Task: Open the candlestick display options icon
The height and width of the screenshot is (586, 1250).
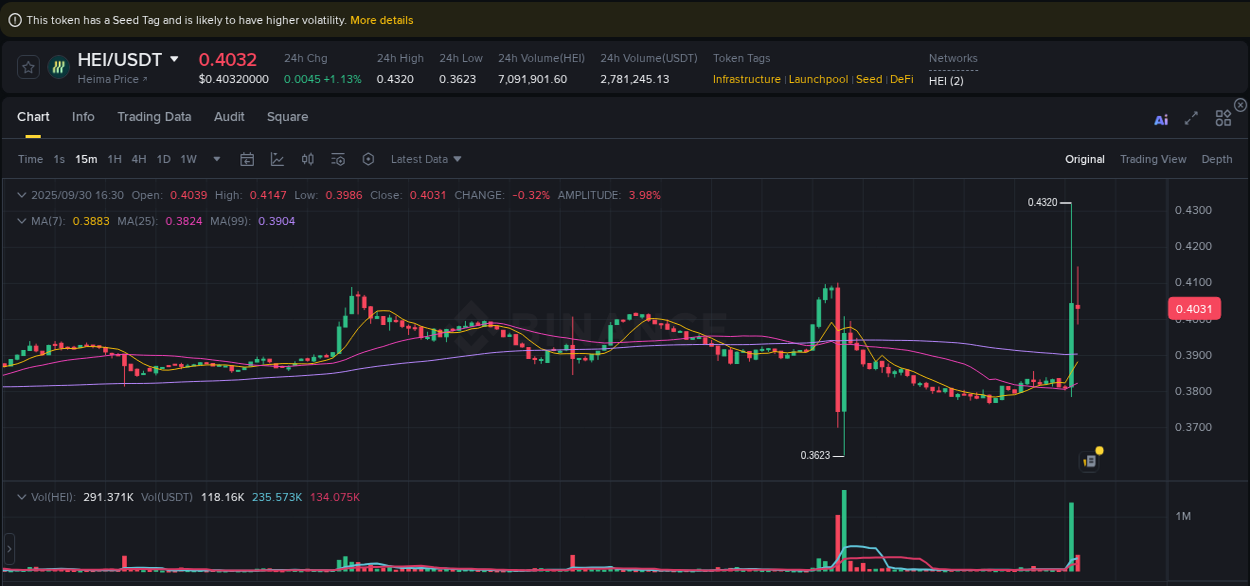Action: click(307, 159)
